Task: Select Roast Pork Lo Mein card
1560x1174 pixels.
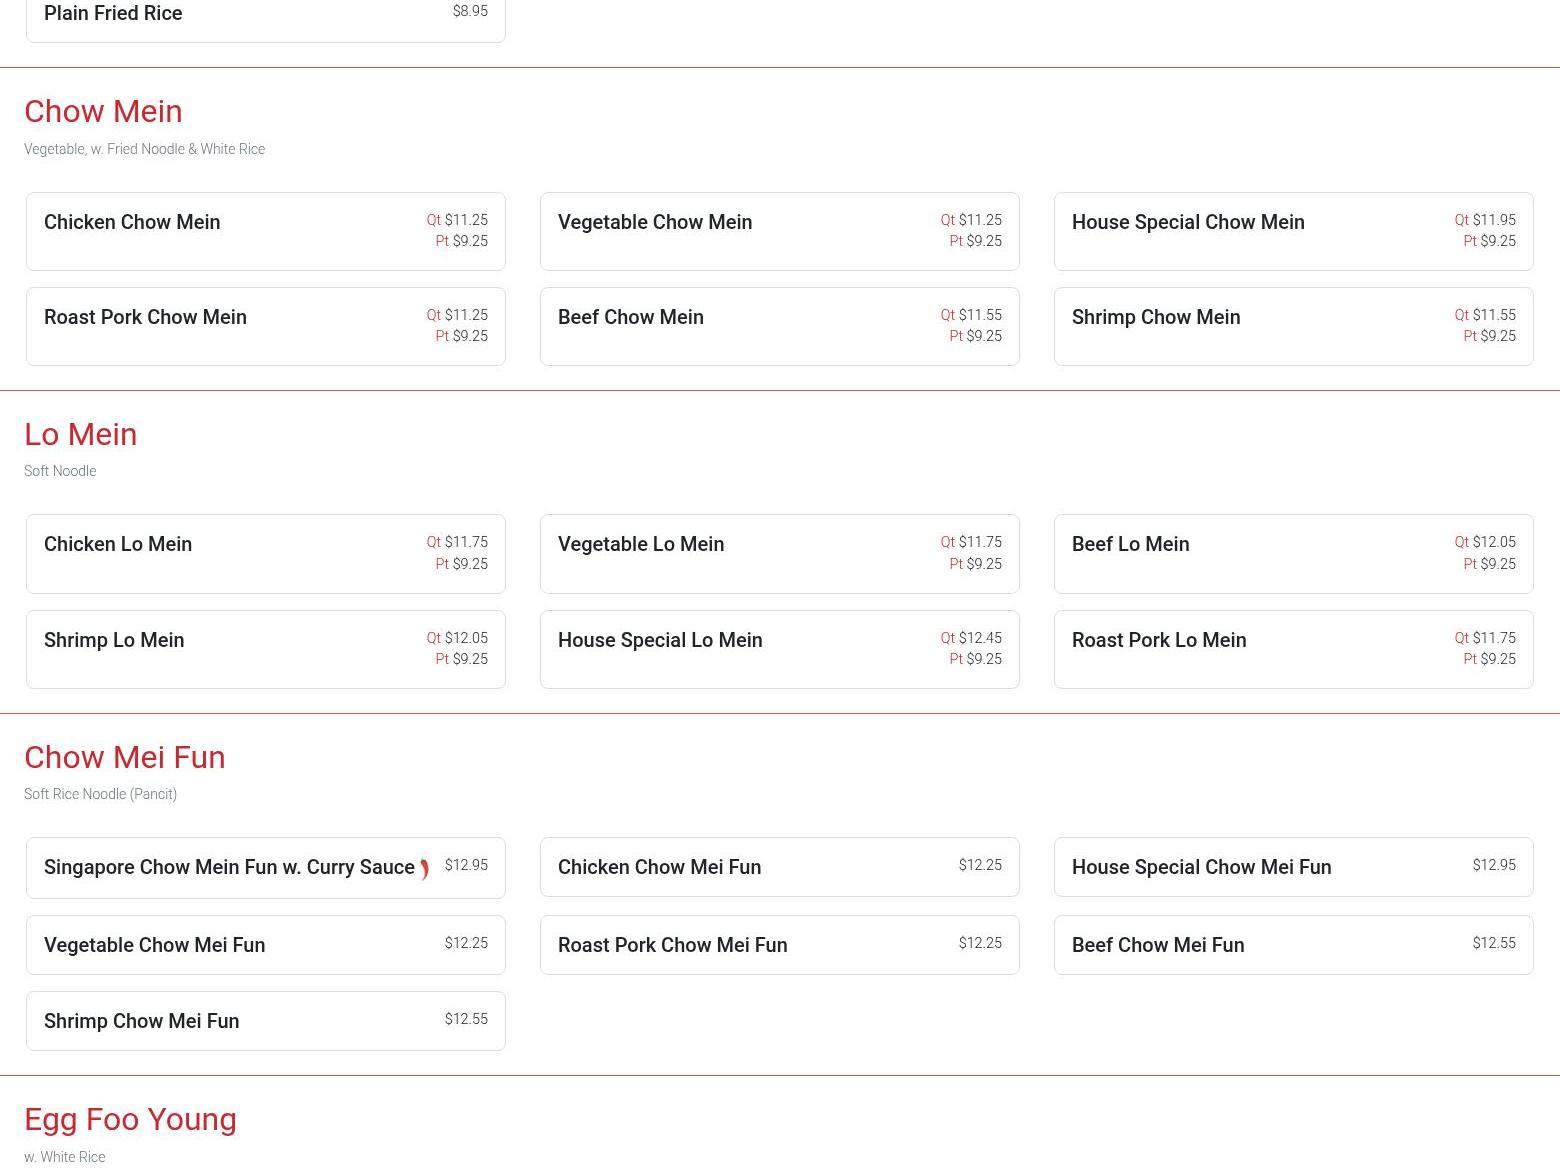Action: [1294, 649]
